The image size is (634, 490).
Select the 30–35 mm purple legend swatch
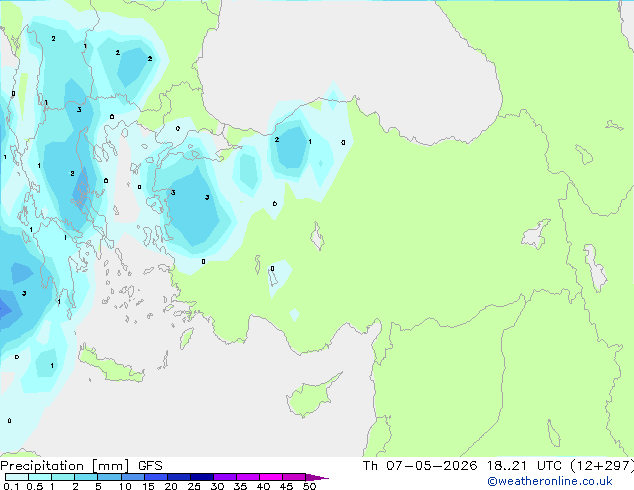pos(224,477)
